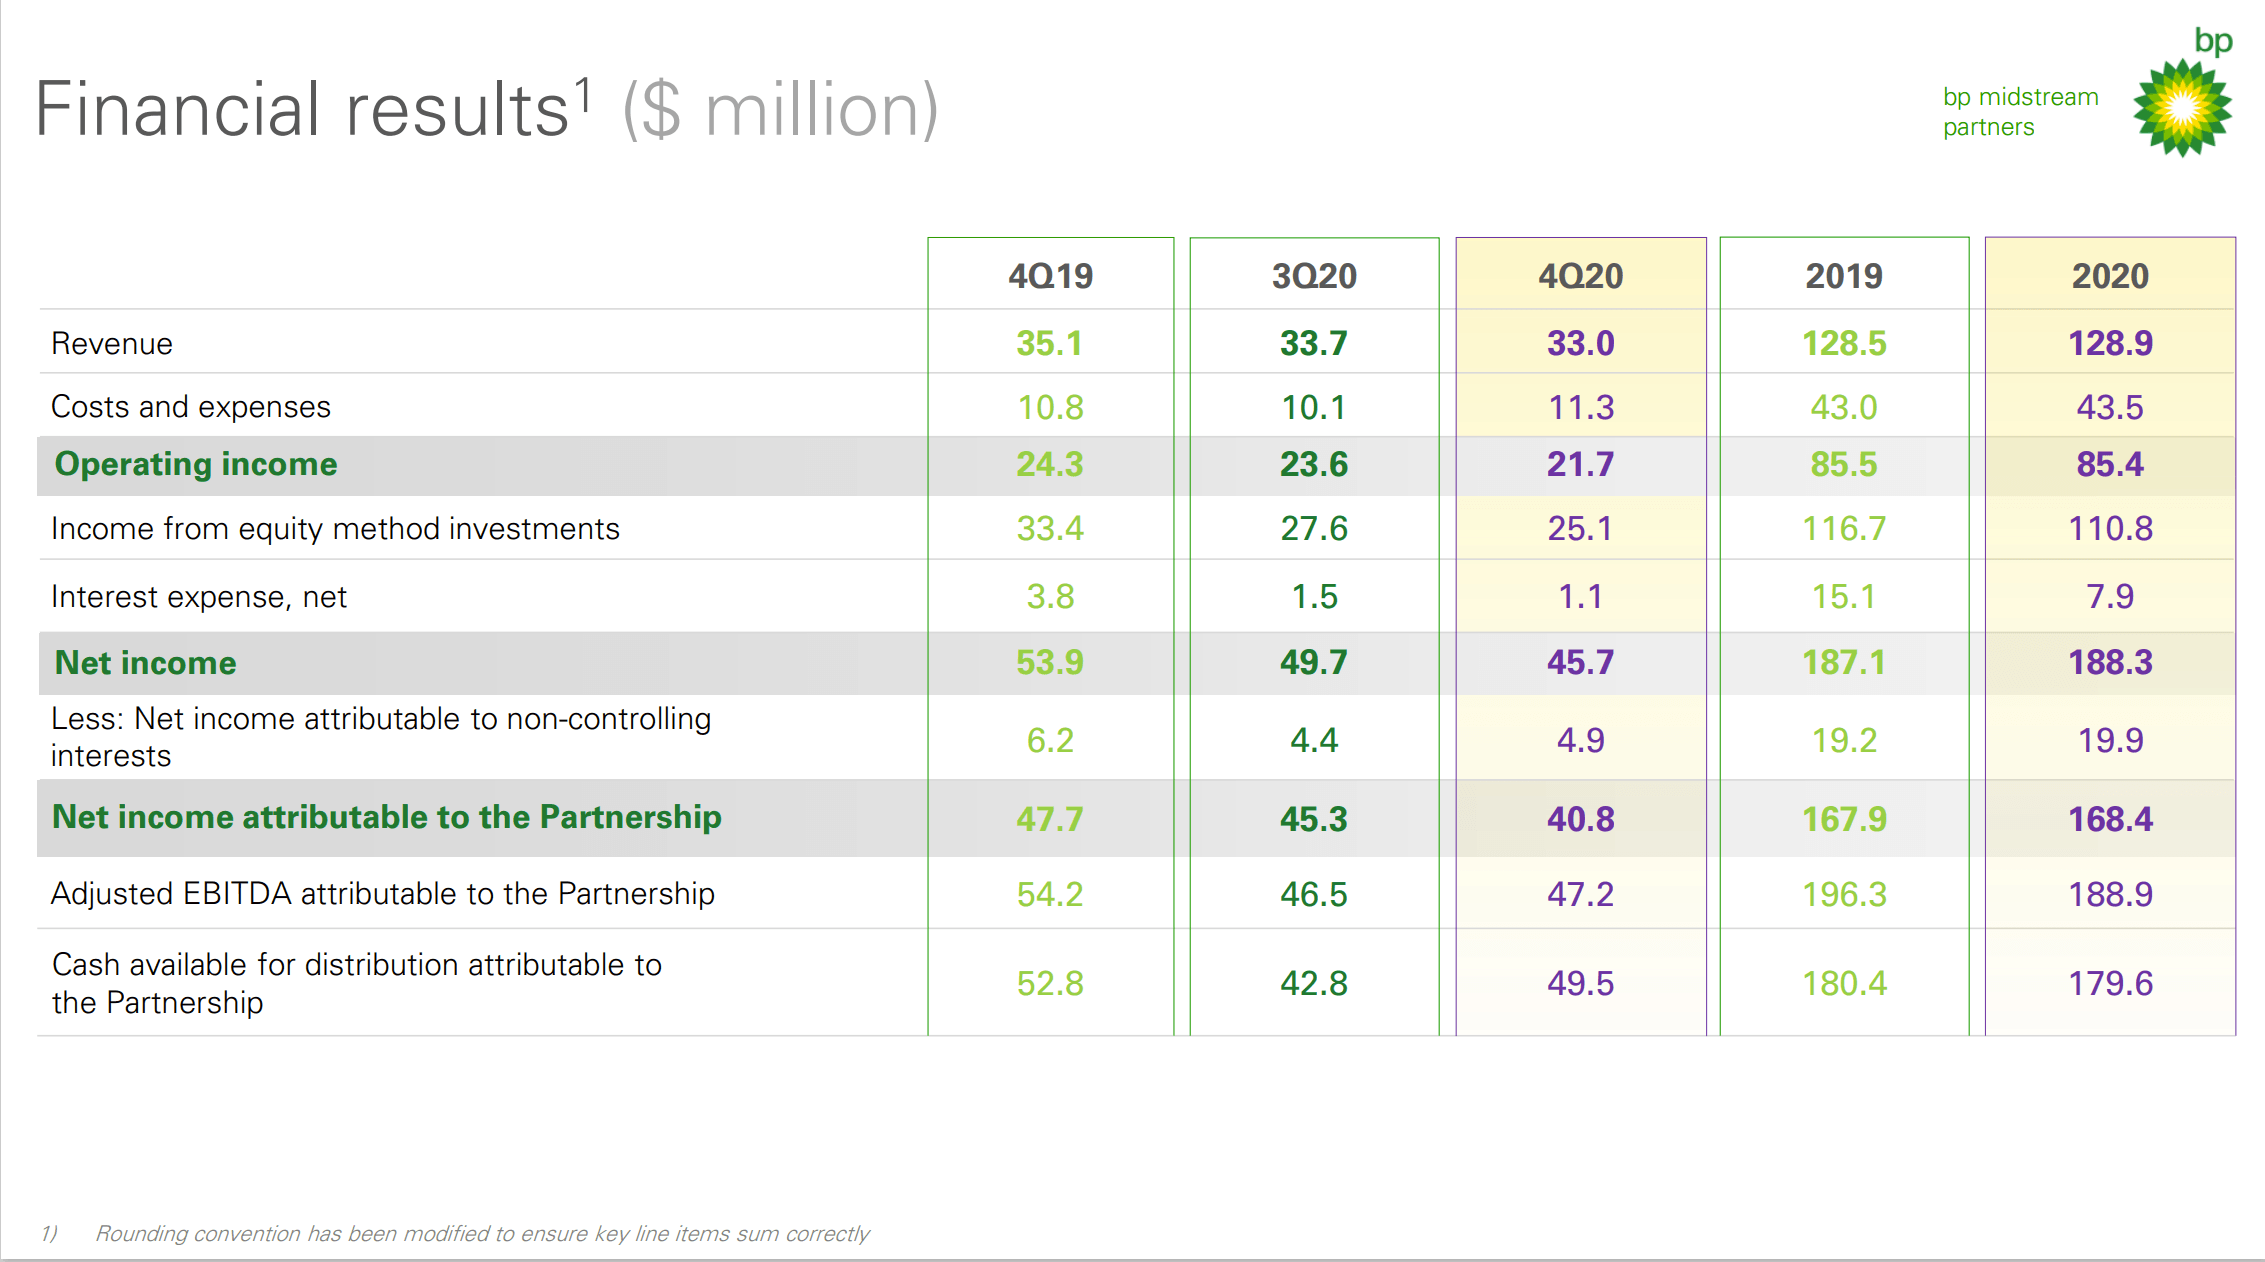
Task: Click the 'Cash available for distribution' row label
Action: point(357,983)
